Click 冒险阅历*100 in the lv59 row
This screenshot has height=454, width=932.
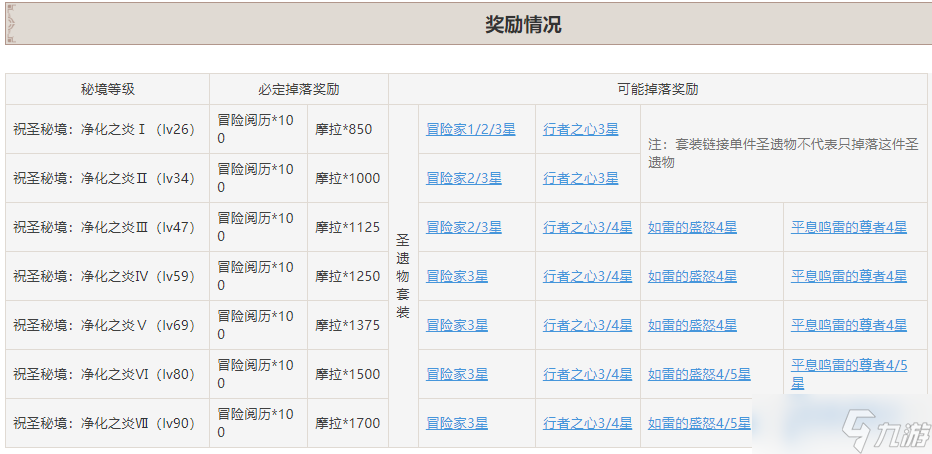coord(259,276)
